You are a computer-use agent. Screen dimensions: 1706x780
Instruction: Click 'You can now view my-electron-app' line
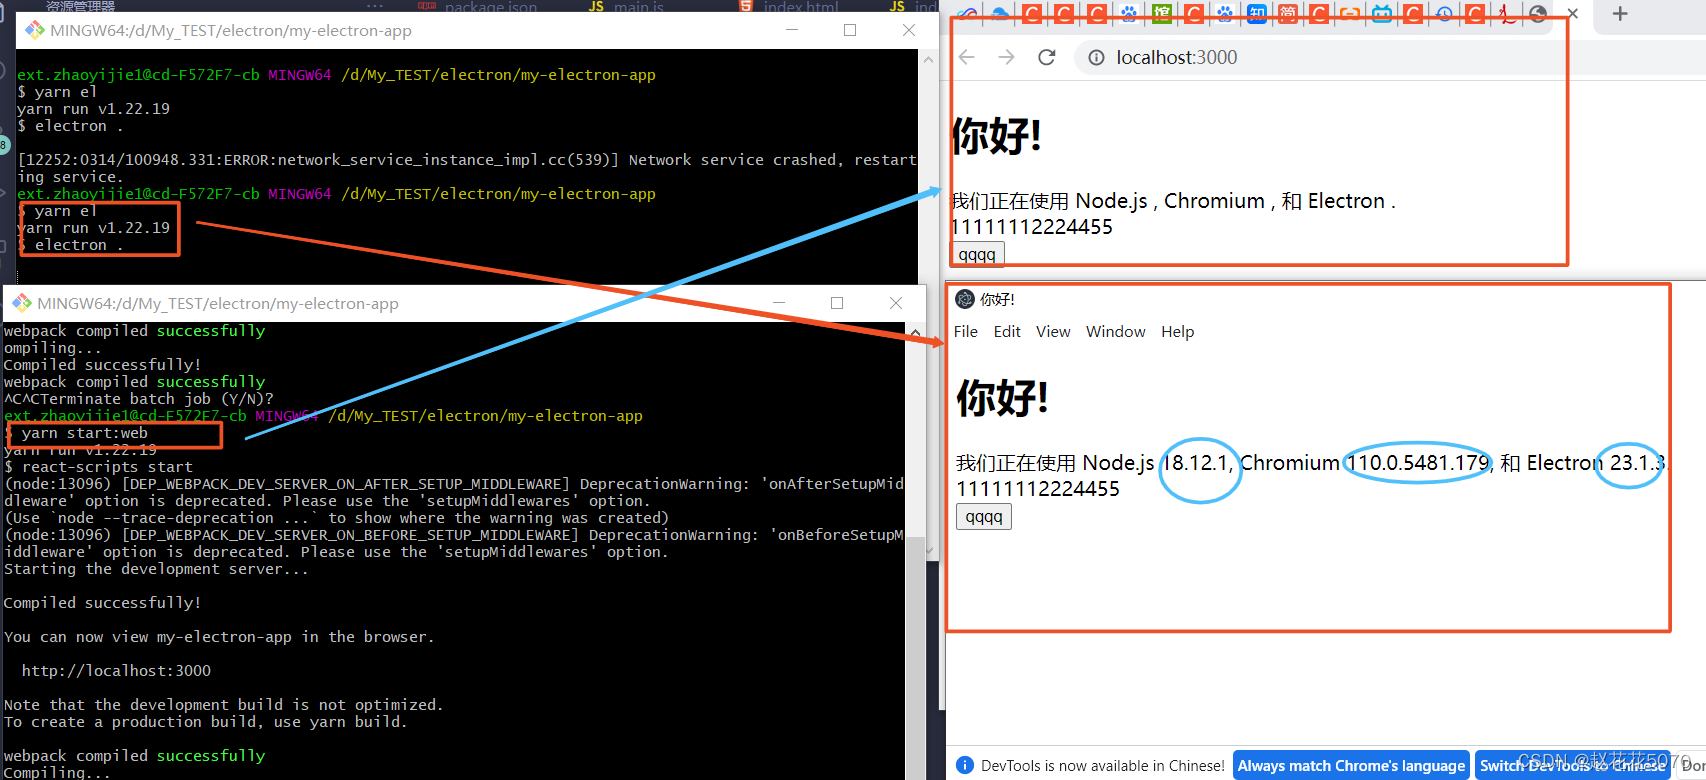point(218,637)
